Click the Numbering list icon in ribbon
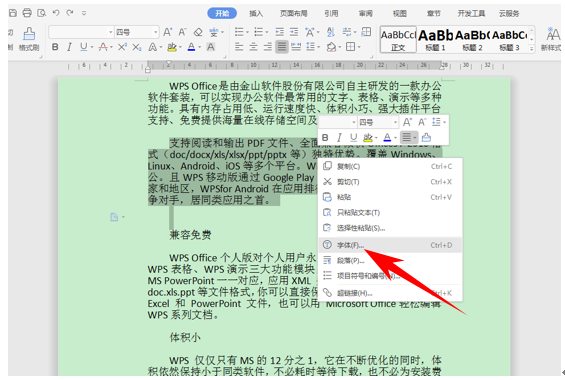Image resolution: width=565 pixels, height=380 pixels. click(x=259, y=32)
